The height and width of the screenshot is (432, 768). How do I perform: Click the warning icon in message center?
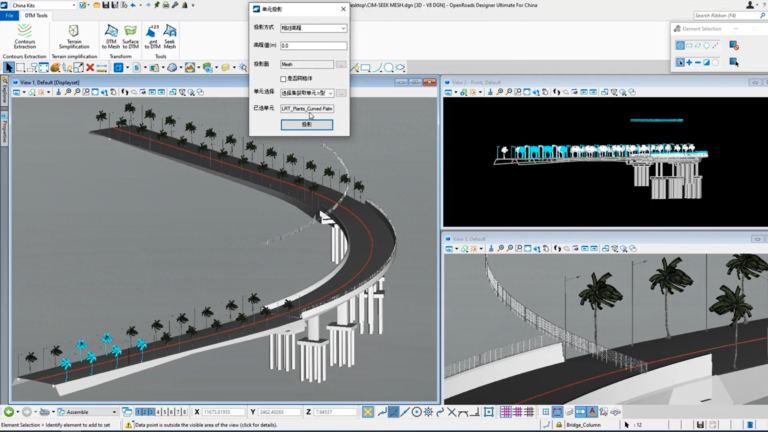pos(128,425)
